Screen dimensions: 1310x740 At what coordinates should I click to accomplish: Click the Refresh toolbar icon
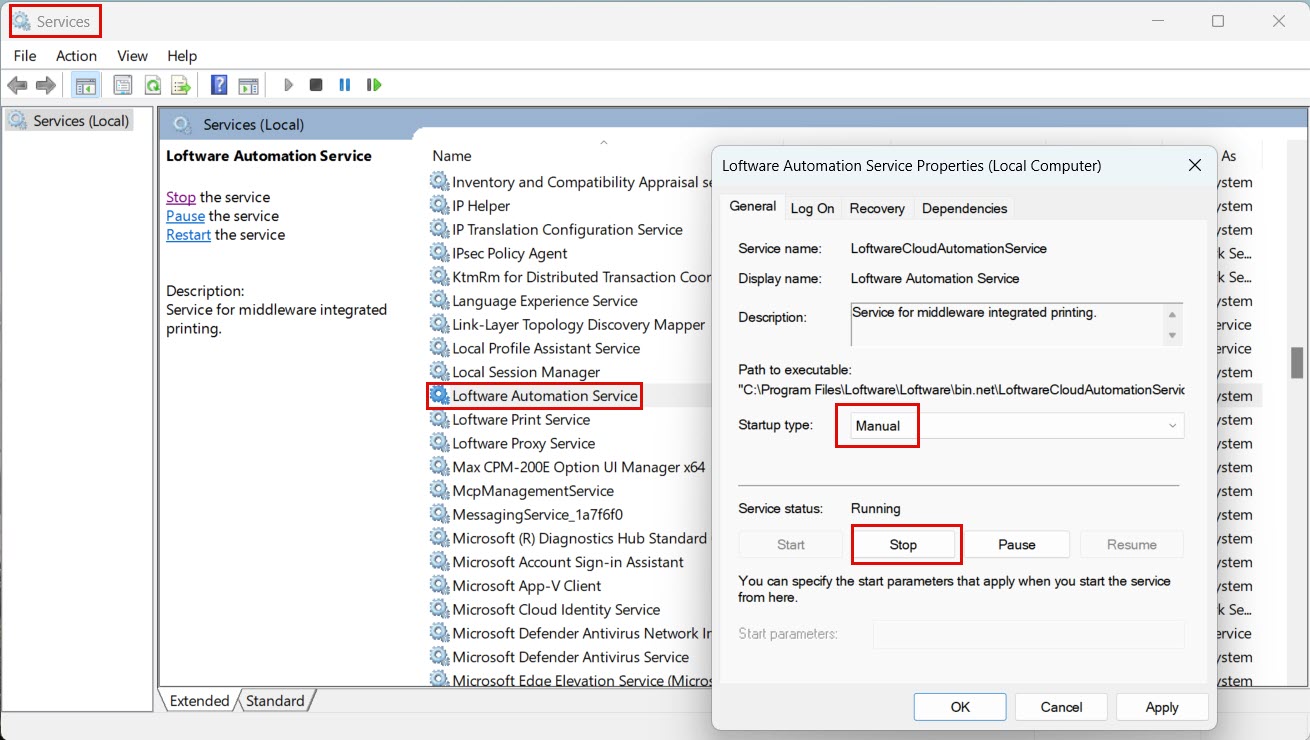pyautogui.click(x=152, y=85)
